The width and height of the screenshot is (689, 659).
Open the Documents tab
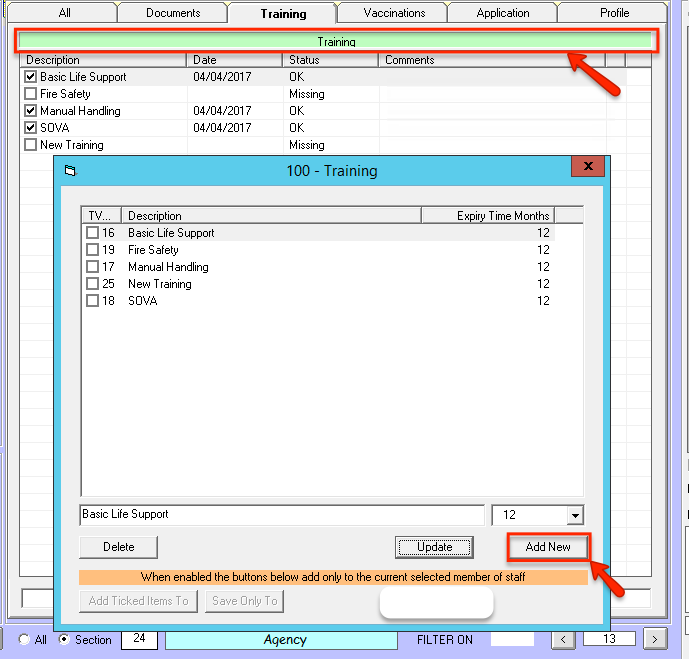click(x=173, y=13)
